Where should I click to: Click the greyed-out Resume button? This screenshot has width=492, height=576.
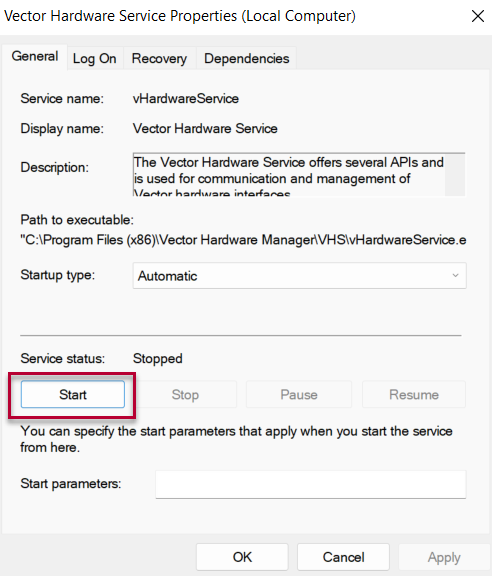point(414,395)
